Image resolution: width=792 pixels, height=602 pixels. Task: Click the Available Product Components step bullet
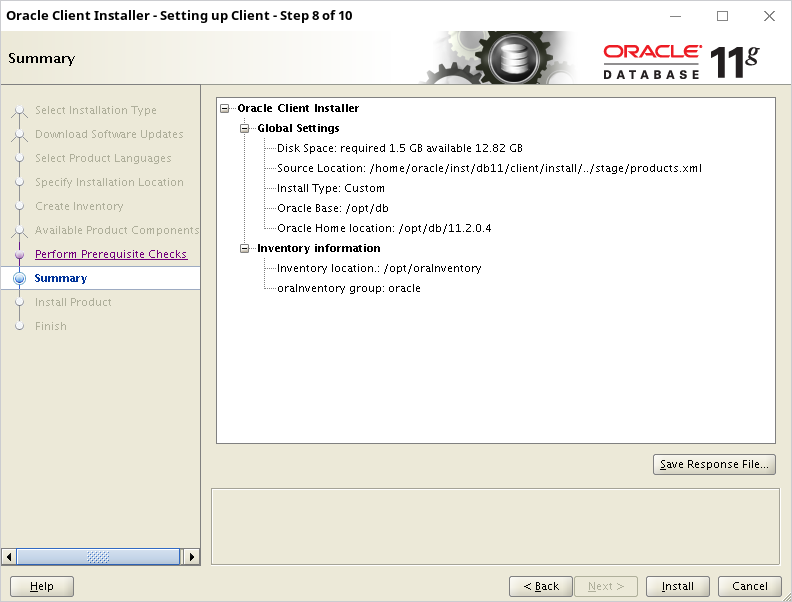[x=19, y=230]
